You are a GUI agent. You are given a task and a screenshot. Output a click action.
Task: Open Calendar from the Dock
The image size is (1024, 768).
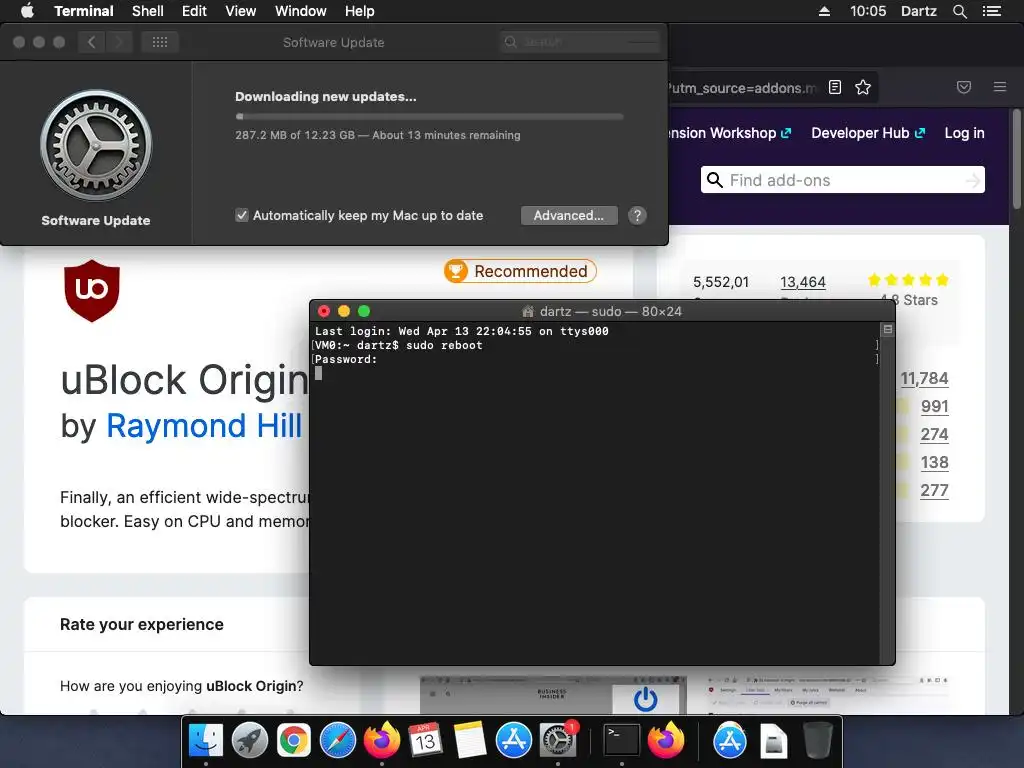[426, 741]
